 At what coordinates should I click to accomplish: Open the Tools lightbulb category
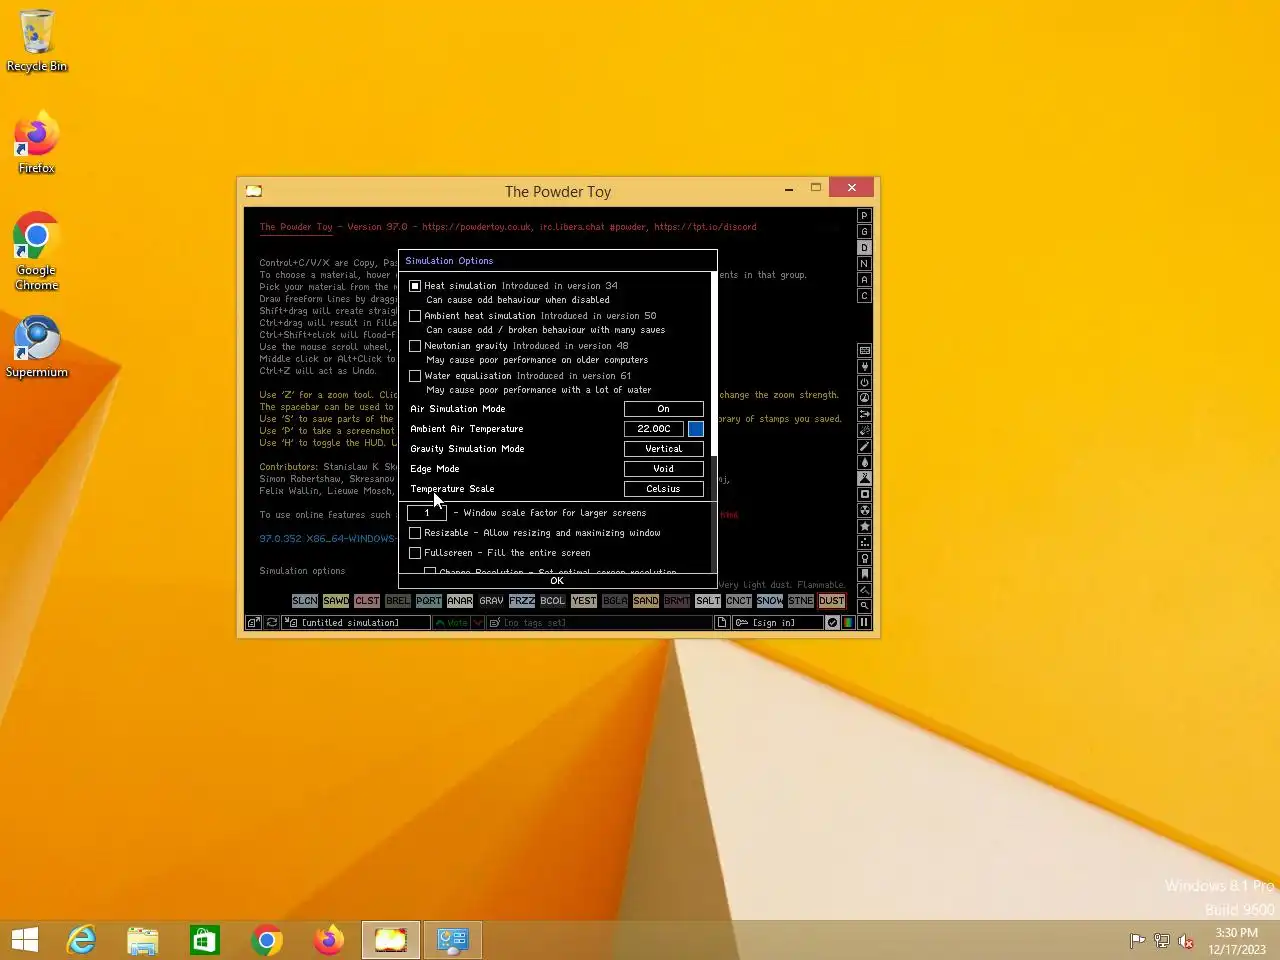coord(865,558)
